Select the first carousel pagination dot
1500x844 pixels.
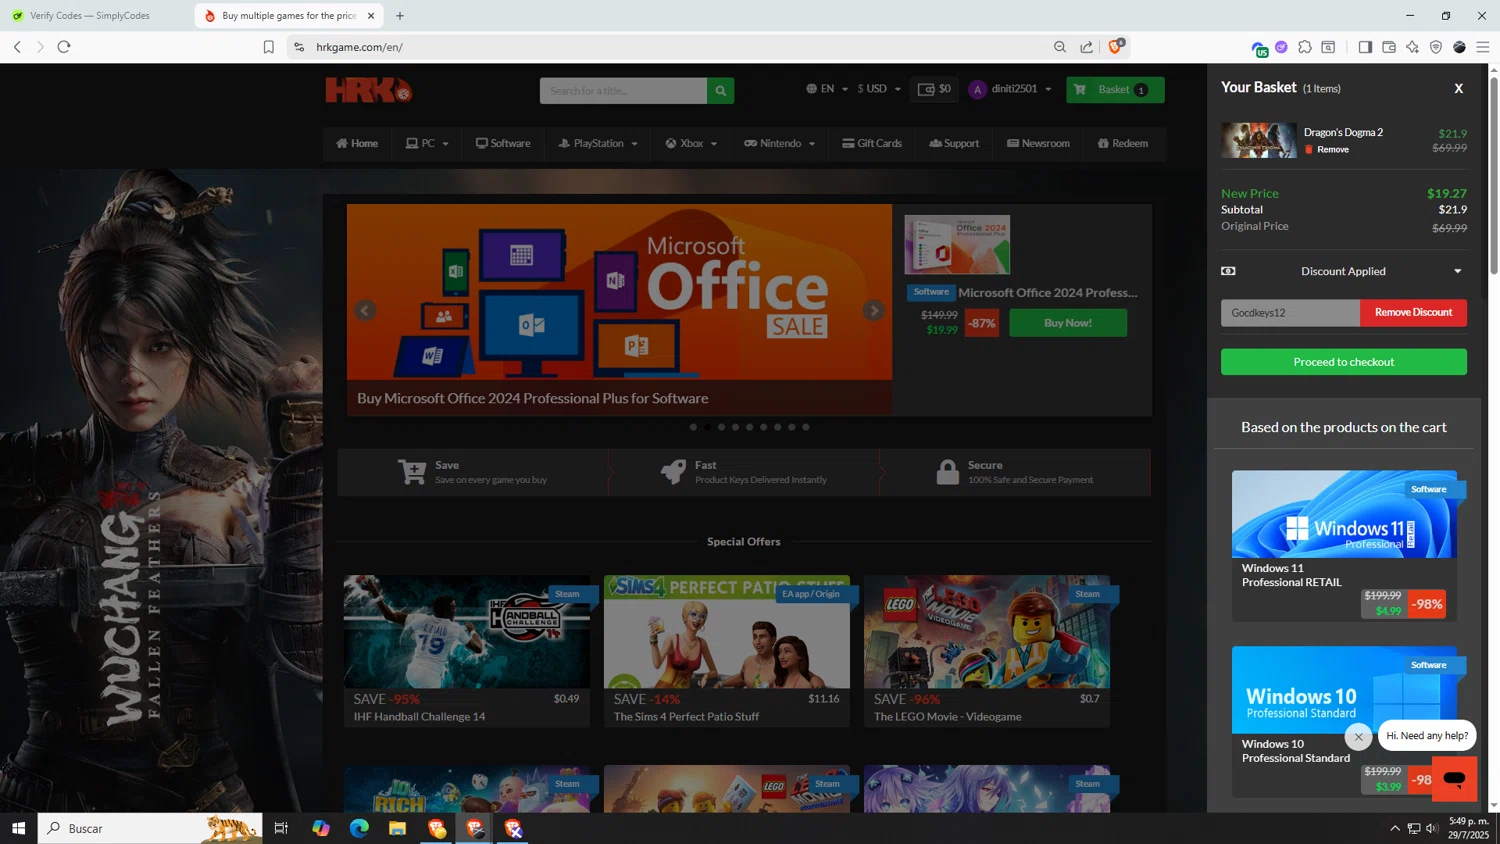[693, 427]
